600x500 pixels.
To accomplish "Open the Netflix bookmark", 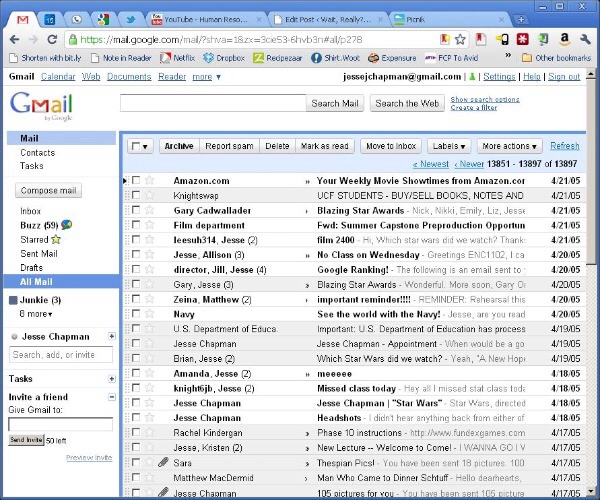I will coord(177,58).
